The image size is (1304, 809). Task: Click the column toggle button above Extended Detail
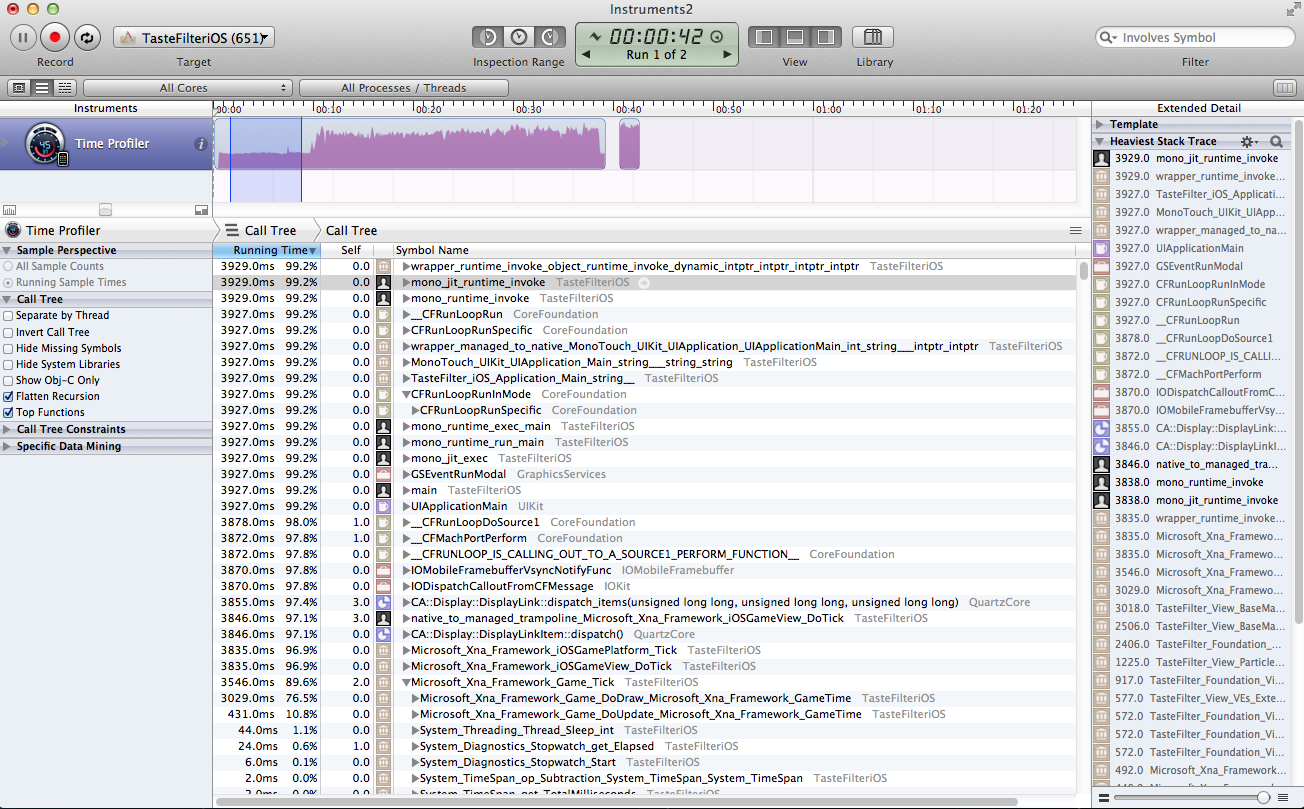coord(1284,88)
